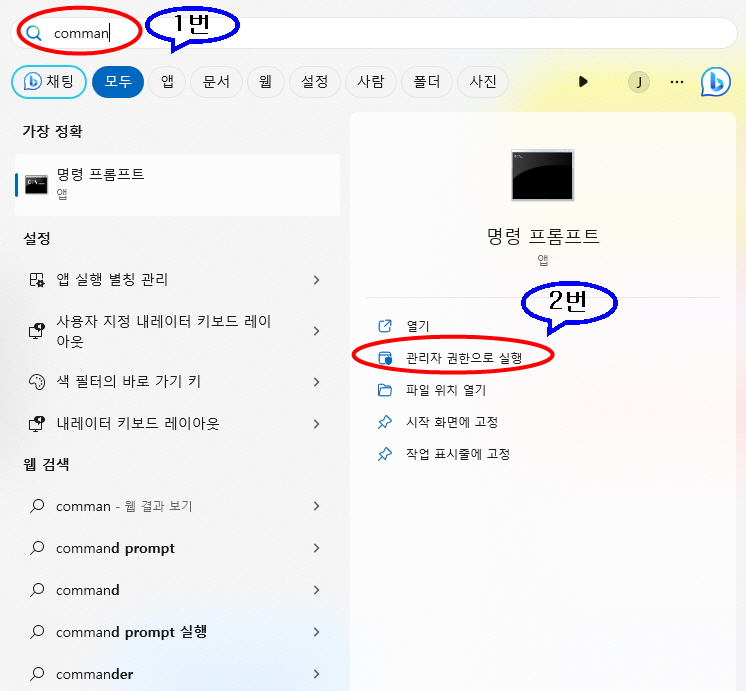Image resolution: width=746 pixels, height=691 pixels.
Task: Expand arrow for 사용자 지정 내레이터 키보드 레이아웃
Action: tap(316, 331)
